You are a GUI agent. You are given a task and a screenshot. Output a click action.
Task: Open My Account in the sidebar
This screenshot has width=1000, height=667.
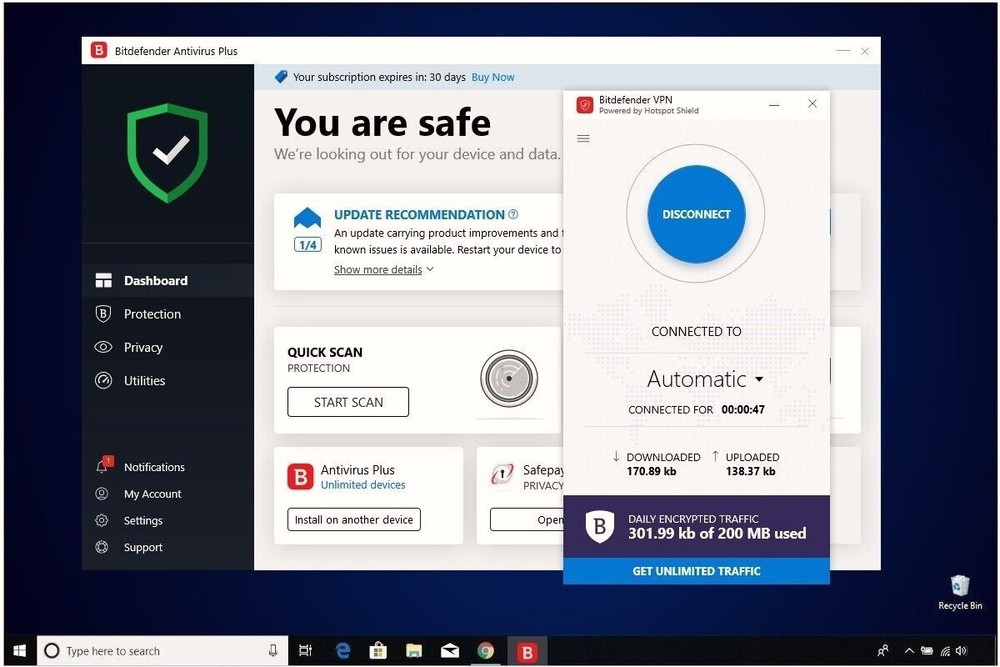pos(152,493)
